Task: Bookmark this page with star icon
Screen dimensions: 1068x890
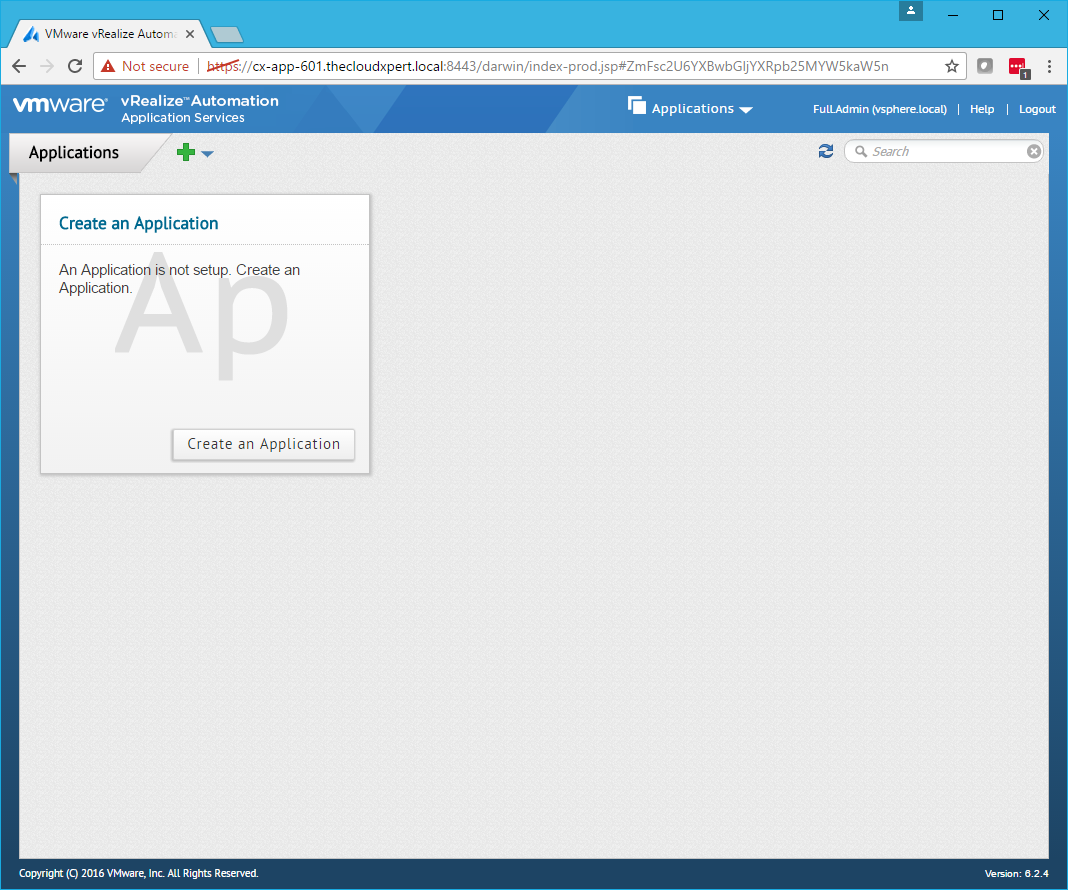Action: tap(951, 66)
